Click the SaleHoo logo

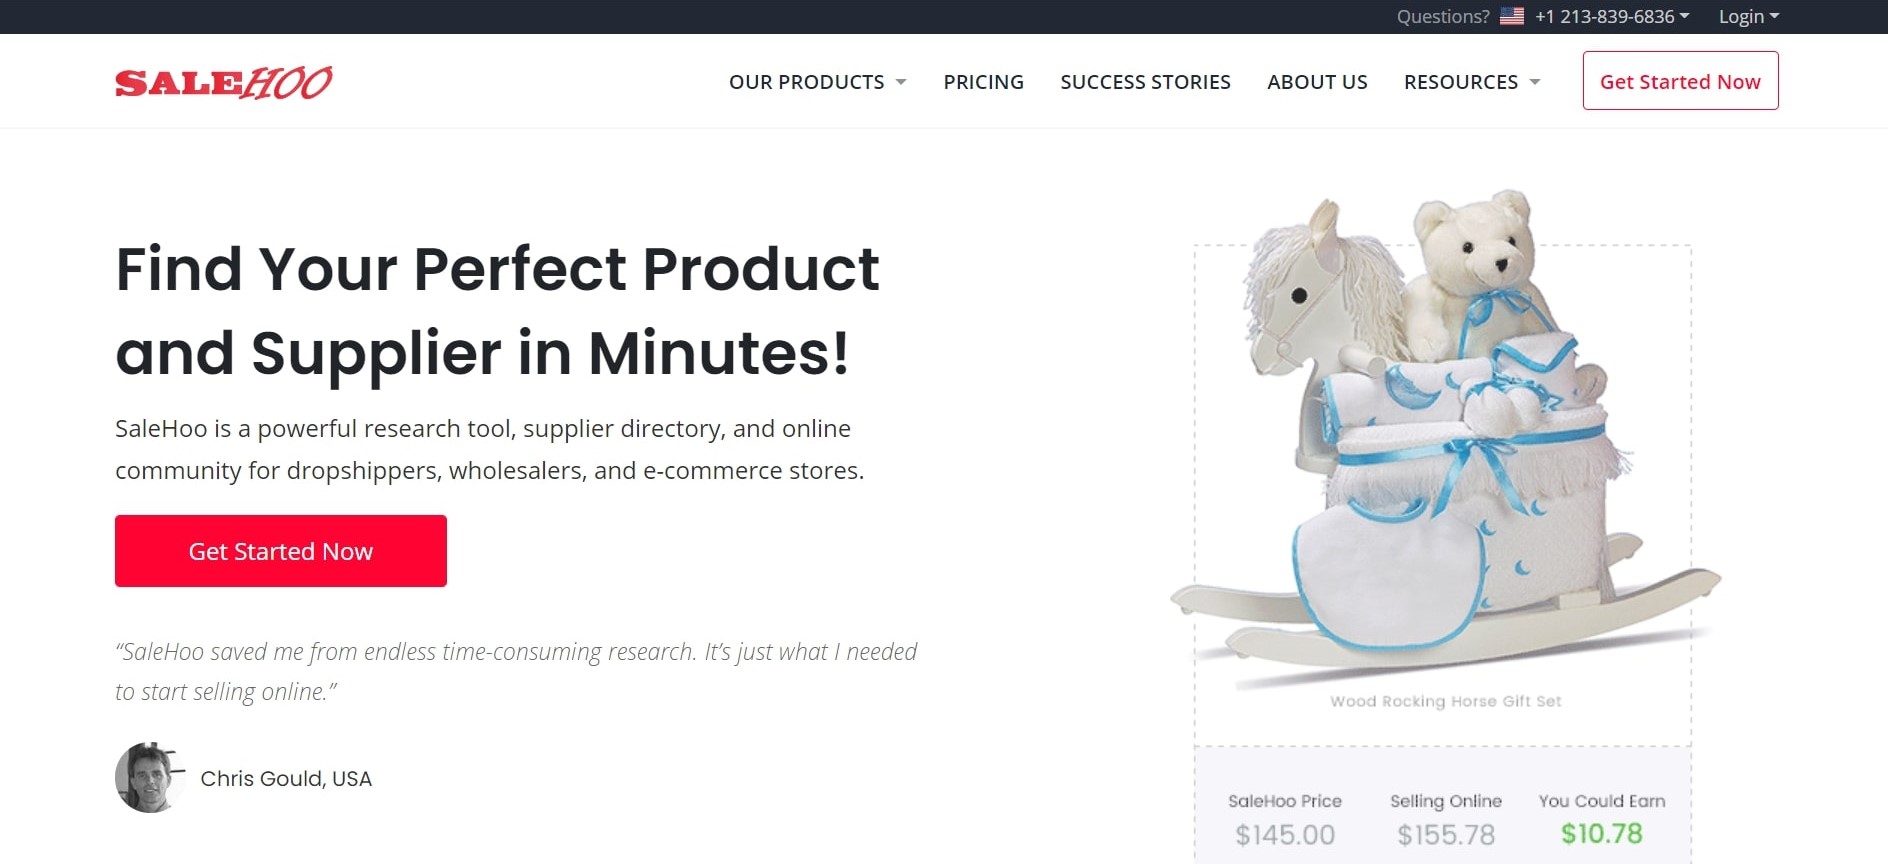coord(224,82)
